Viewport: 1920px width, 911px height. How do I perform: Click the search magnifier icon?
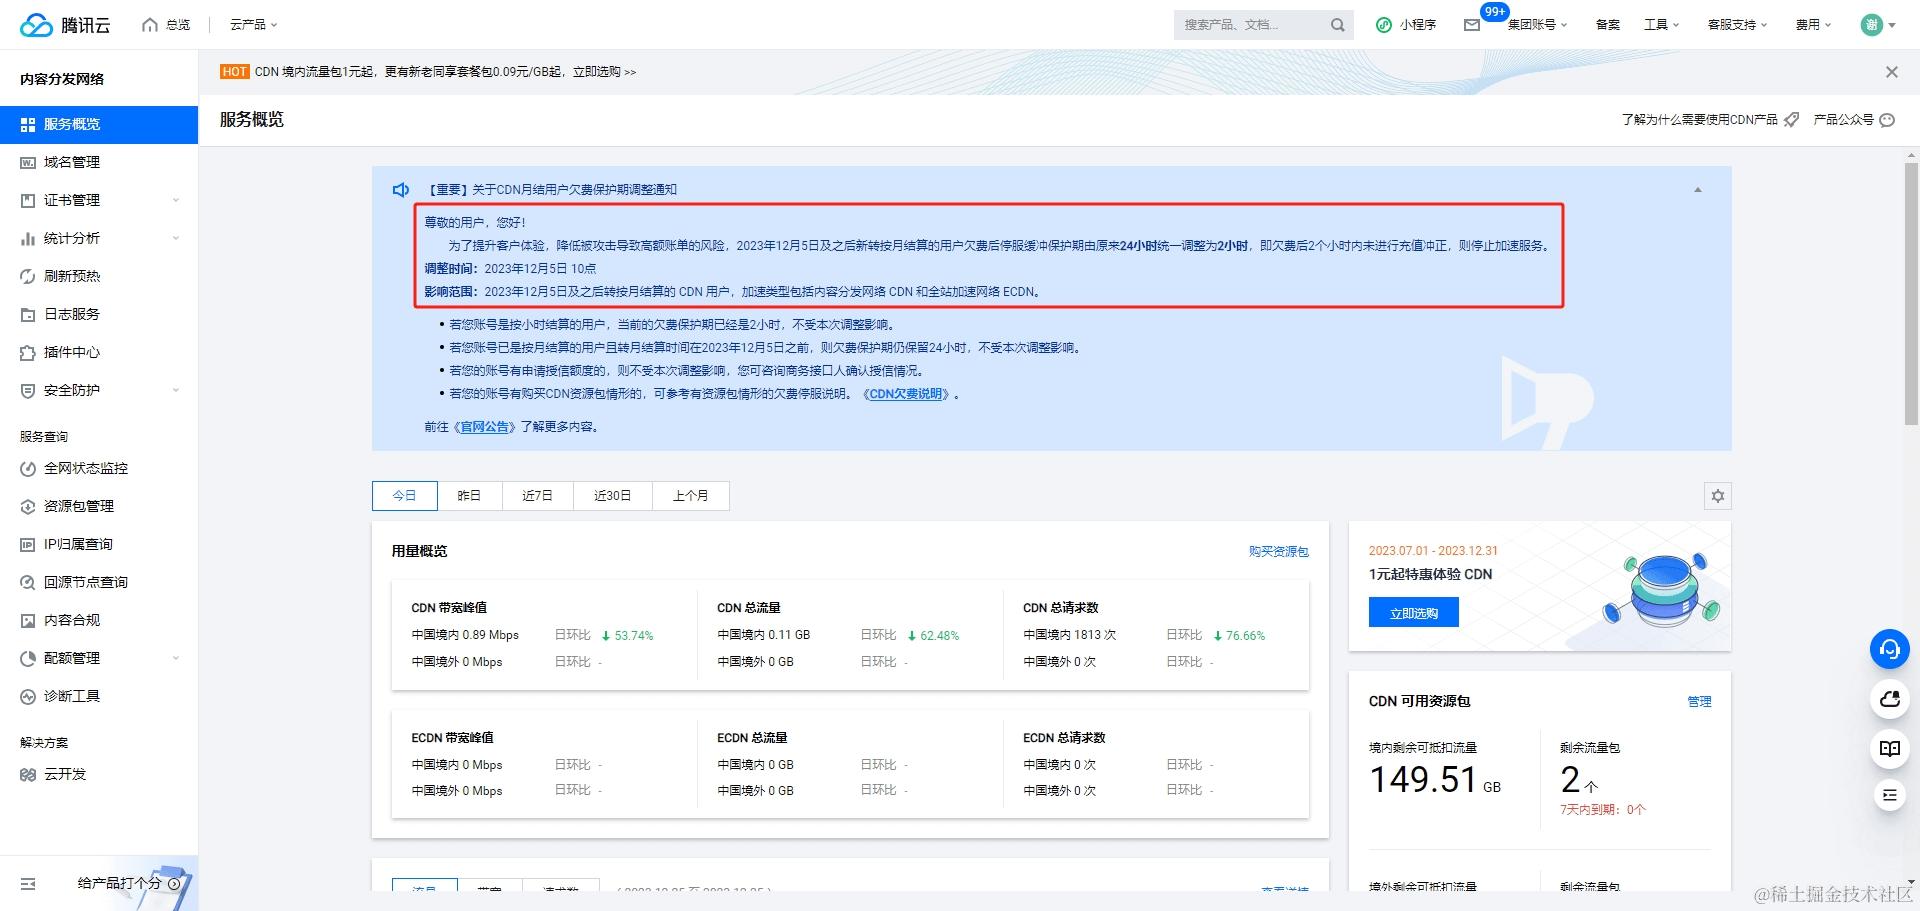(1337, 25)
